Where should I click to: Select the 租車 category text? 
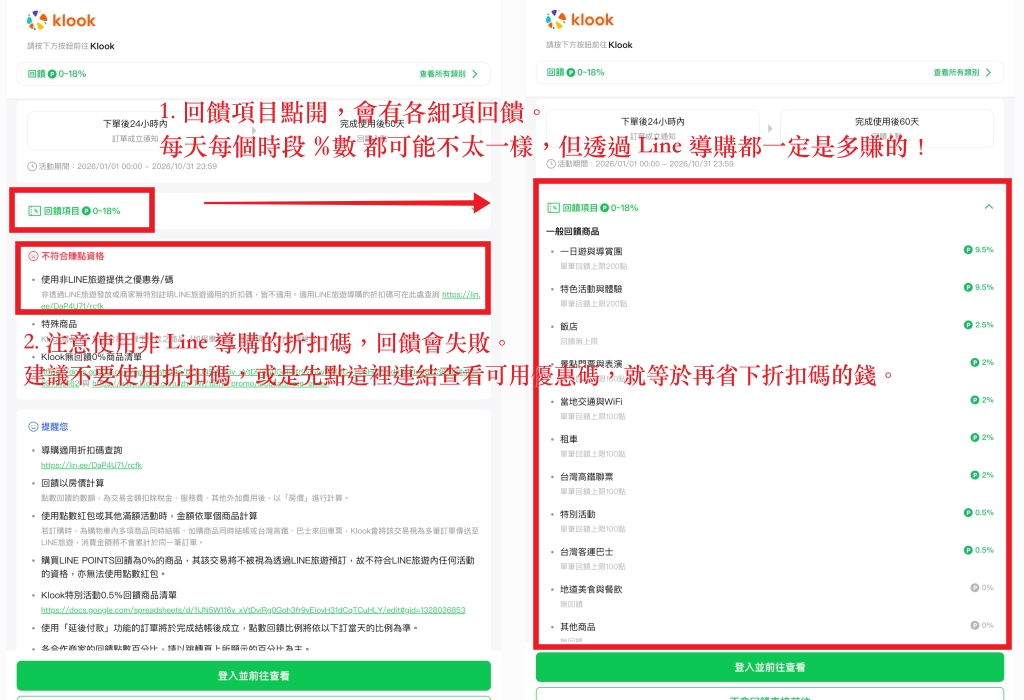(x=569, y=439)
